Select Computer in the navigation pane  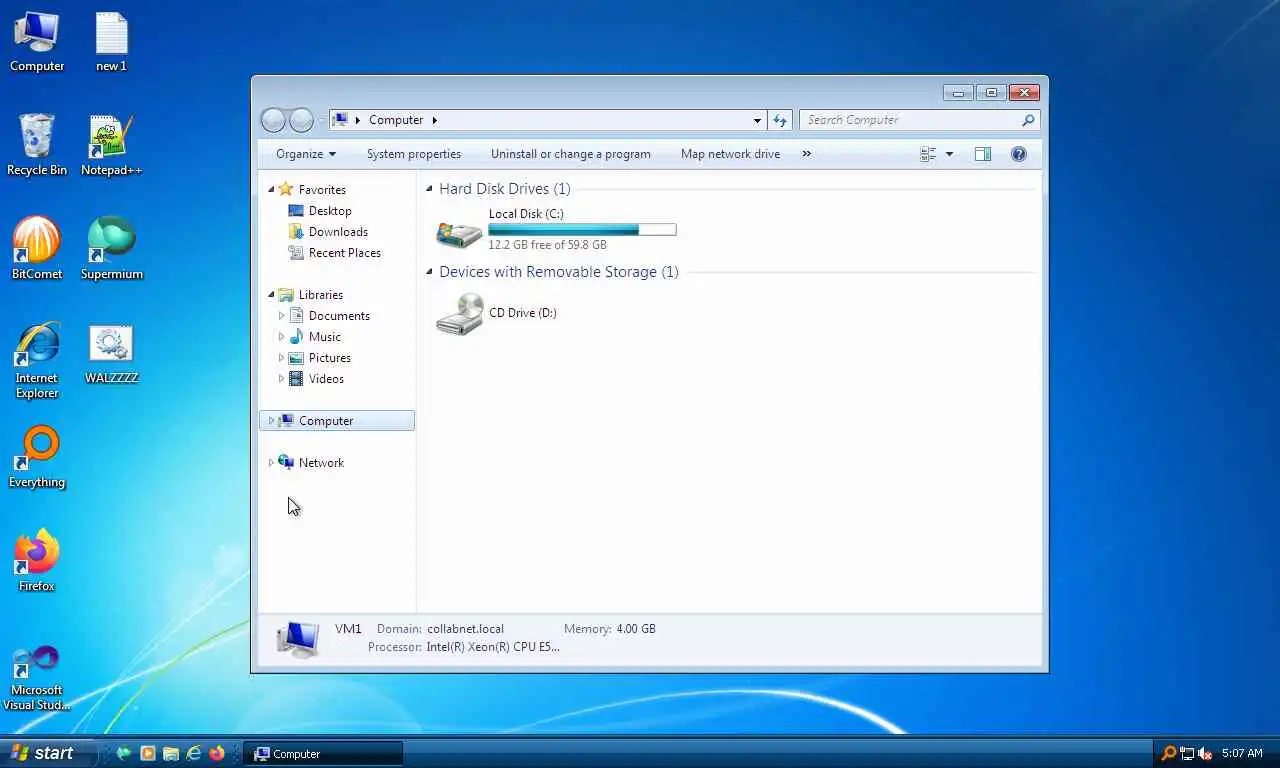click(337, 421)
